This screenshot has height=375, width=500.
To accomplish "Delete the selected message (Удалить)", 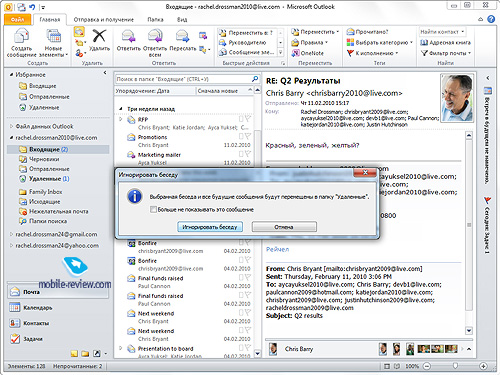I will click(x=99, y=40).
